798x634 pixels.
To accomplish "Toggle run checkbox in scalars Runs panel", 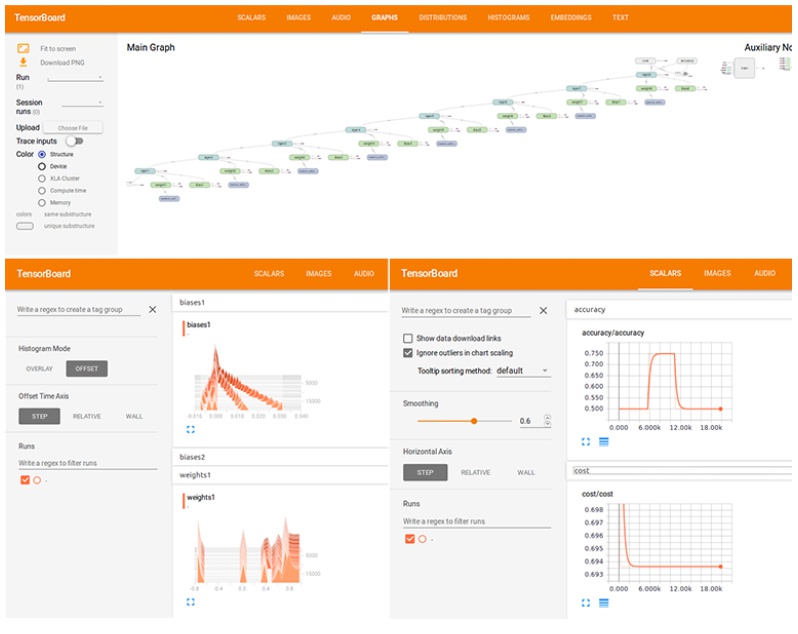I will click(x=410, y=539).
